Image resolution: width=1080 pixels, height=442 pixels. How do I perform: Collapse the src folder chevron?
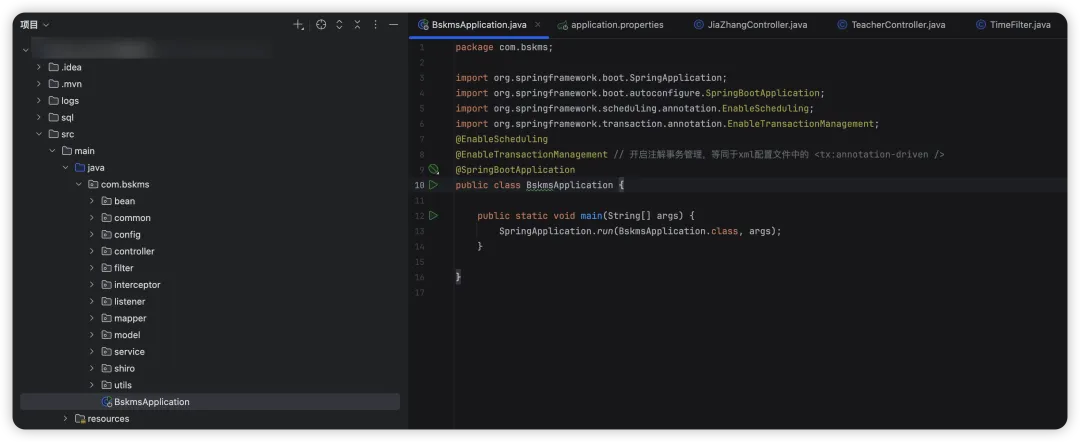[39, 134]
